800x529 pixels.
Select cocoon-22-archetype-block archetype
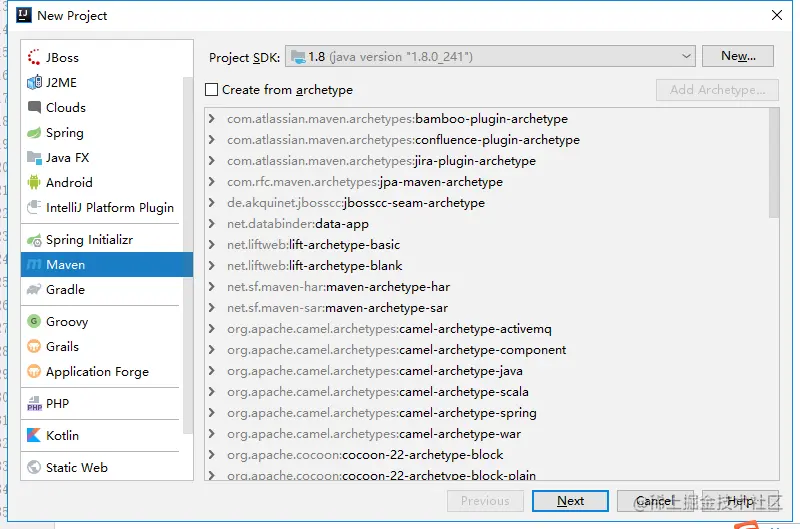365,455
